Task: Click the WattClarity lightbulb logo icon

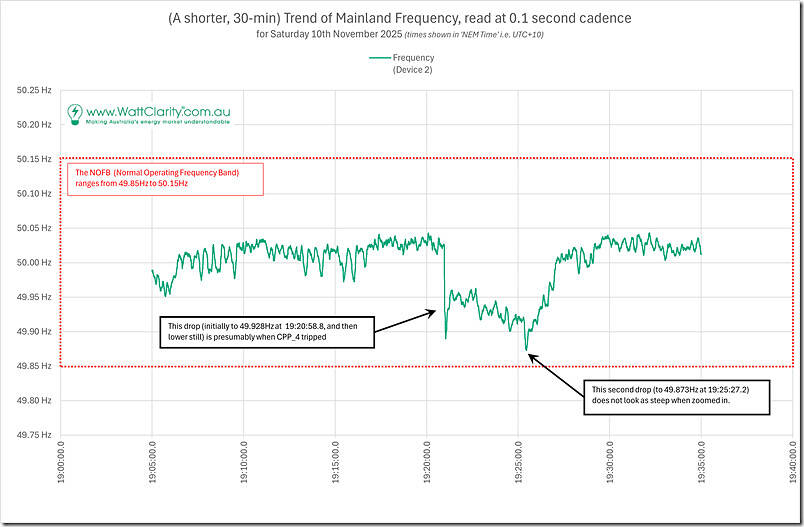Action: tap(76, 112)
